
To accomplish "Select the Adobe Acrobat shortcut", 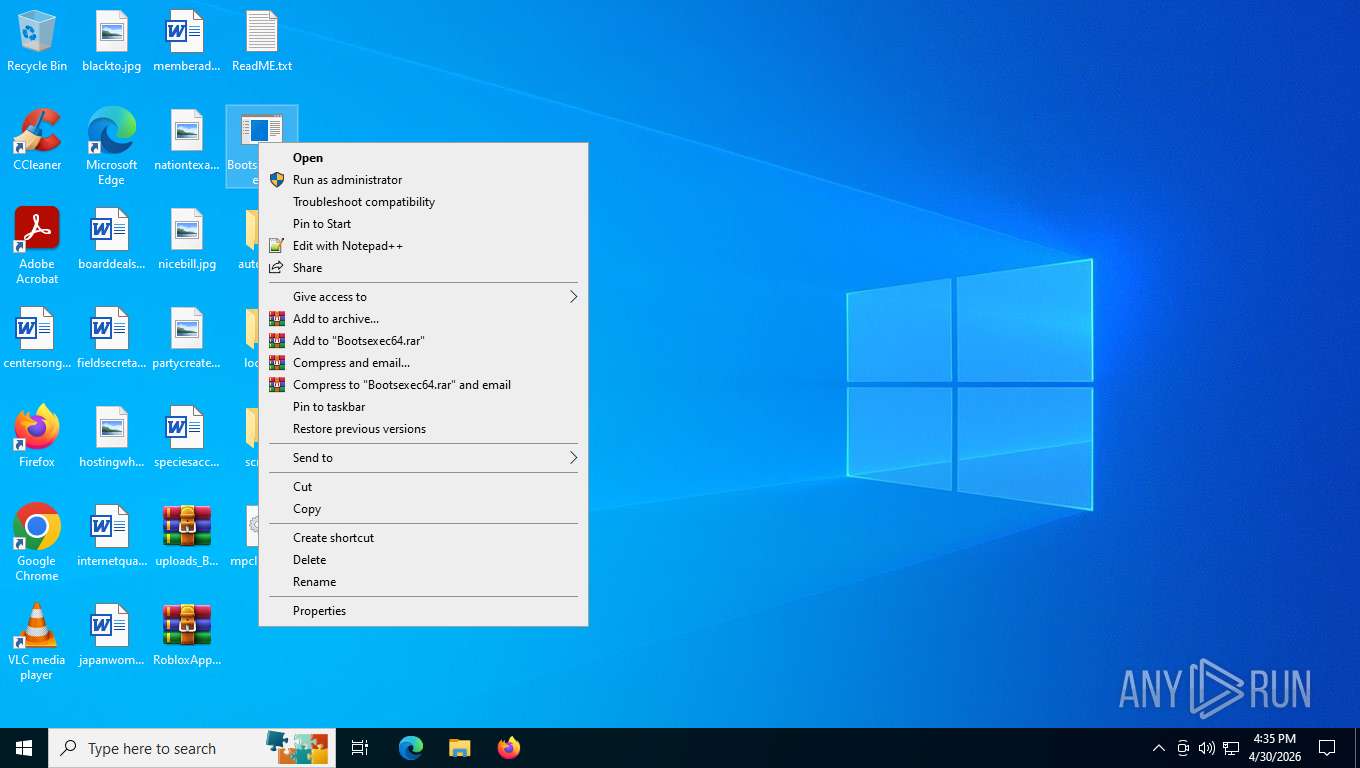I will [x=37, y=246].
